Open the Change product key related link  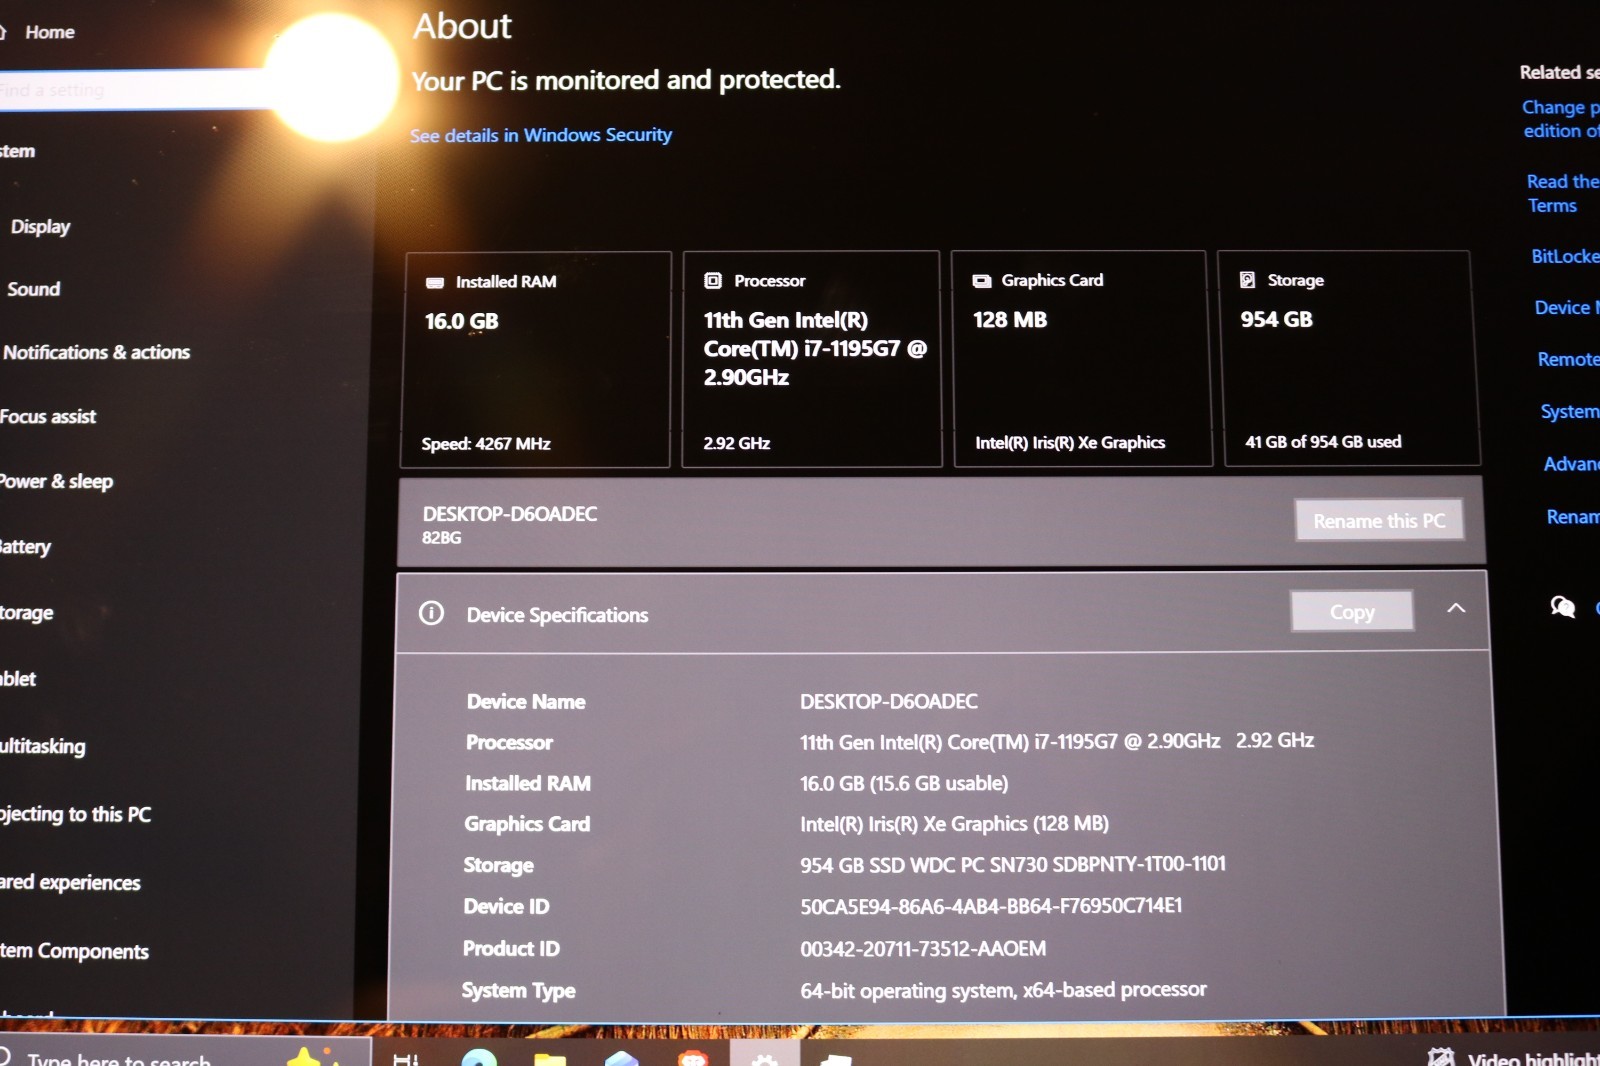click(x=1561, y=119)
